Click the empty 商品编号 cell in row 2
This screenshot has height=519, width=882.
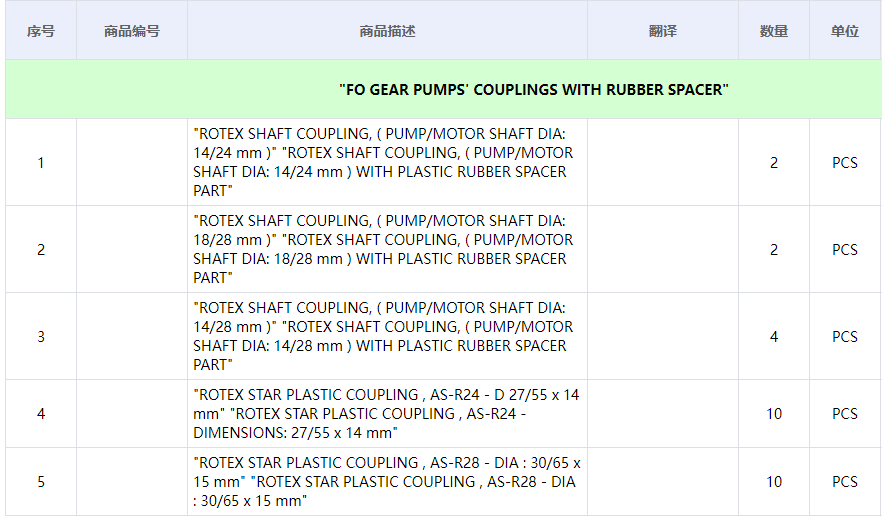(132, 249)
